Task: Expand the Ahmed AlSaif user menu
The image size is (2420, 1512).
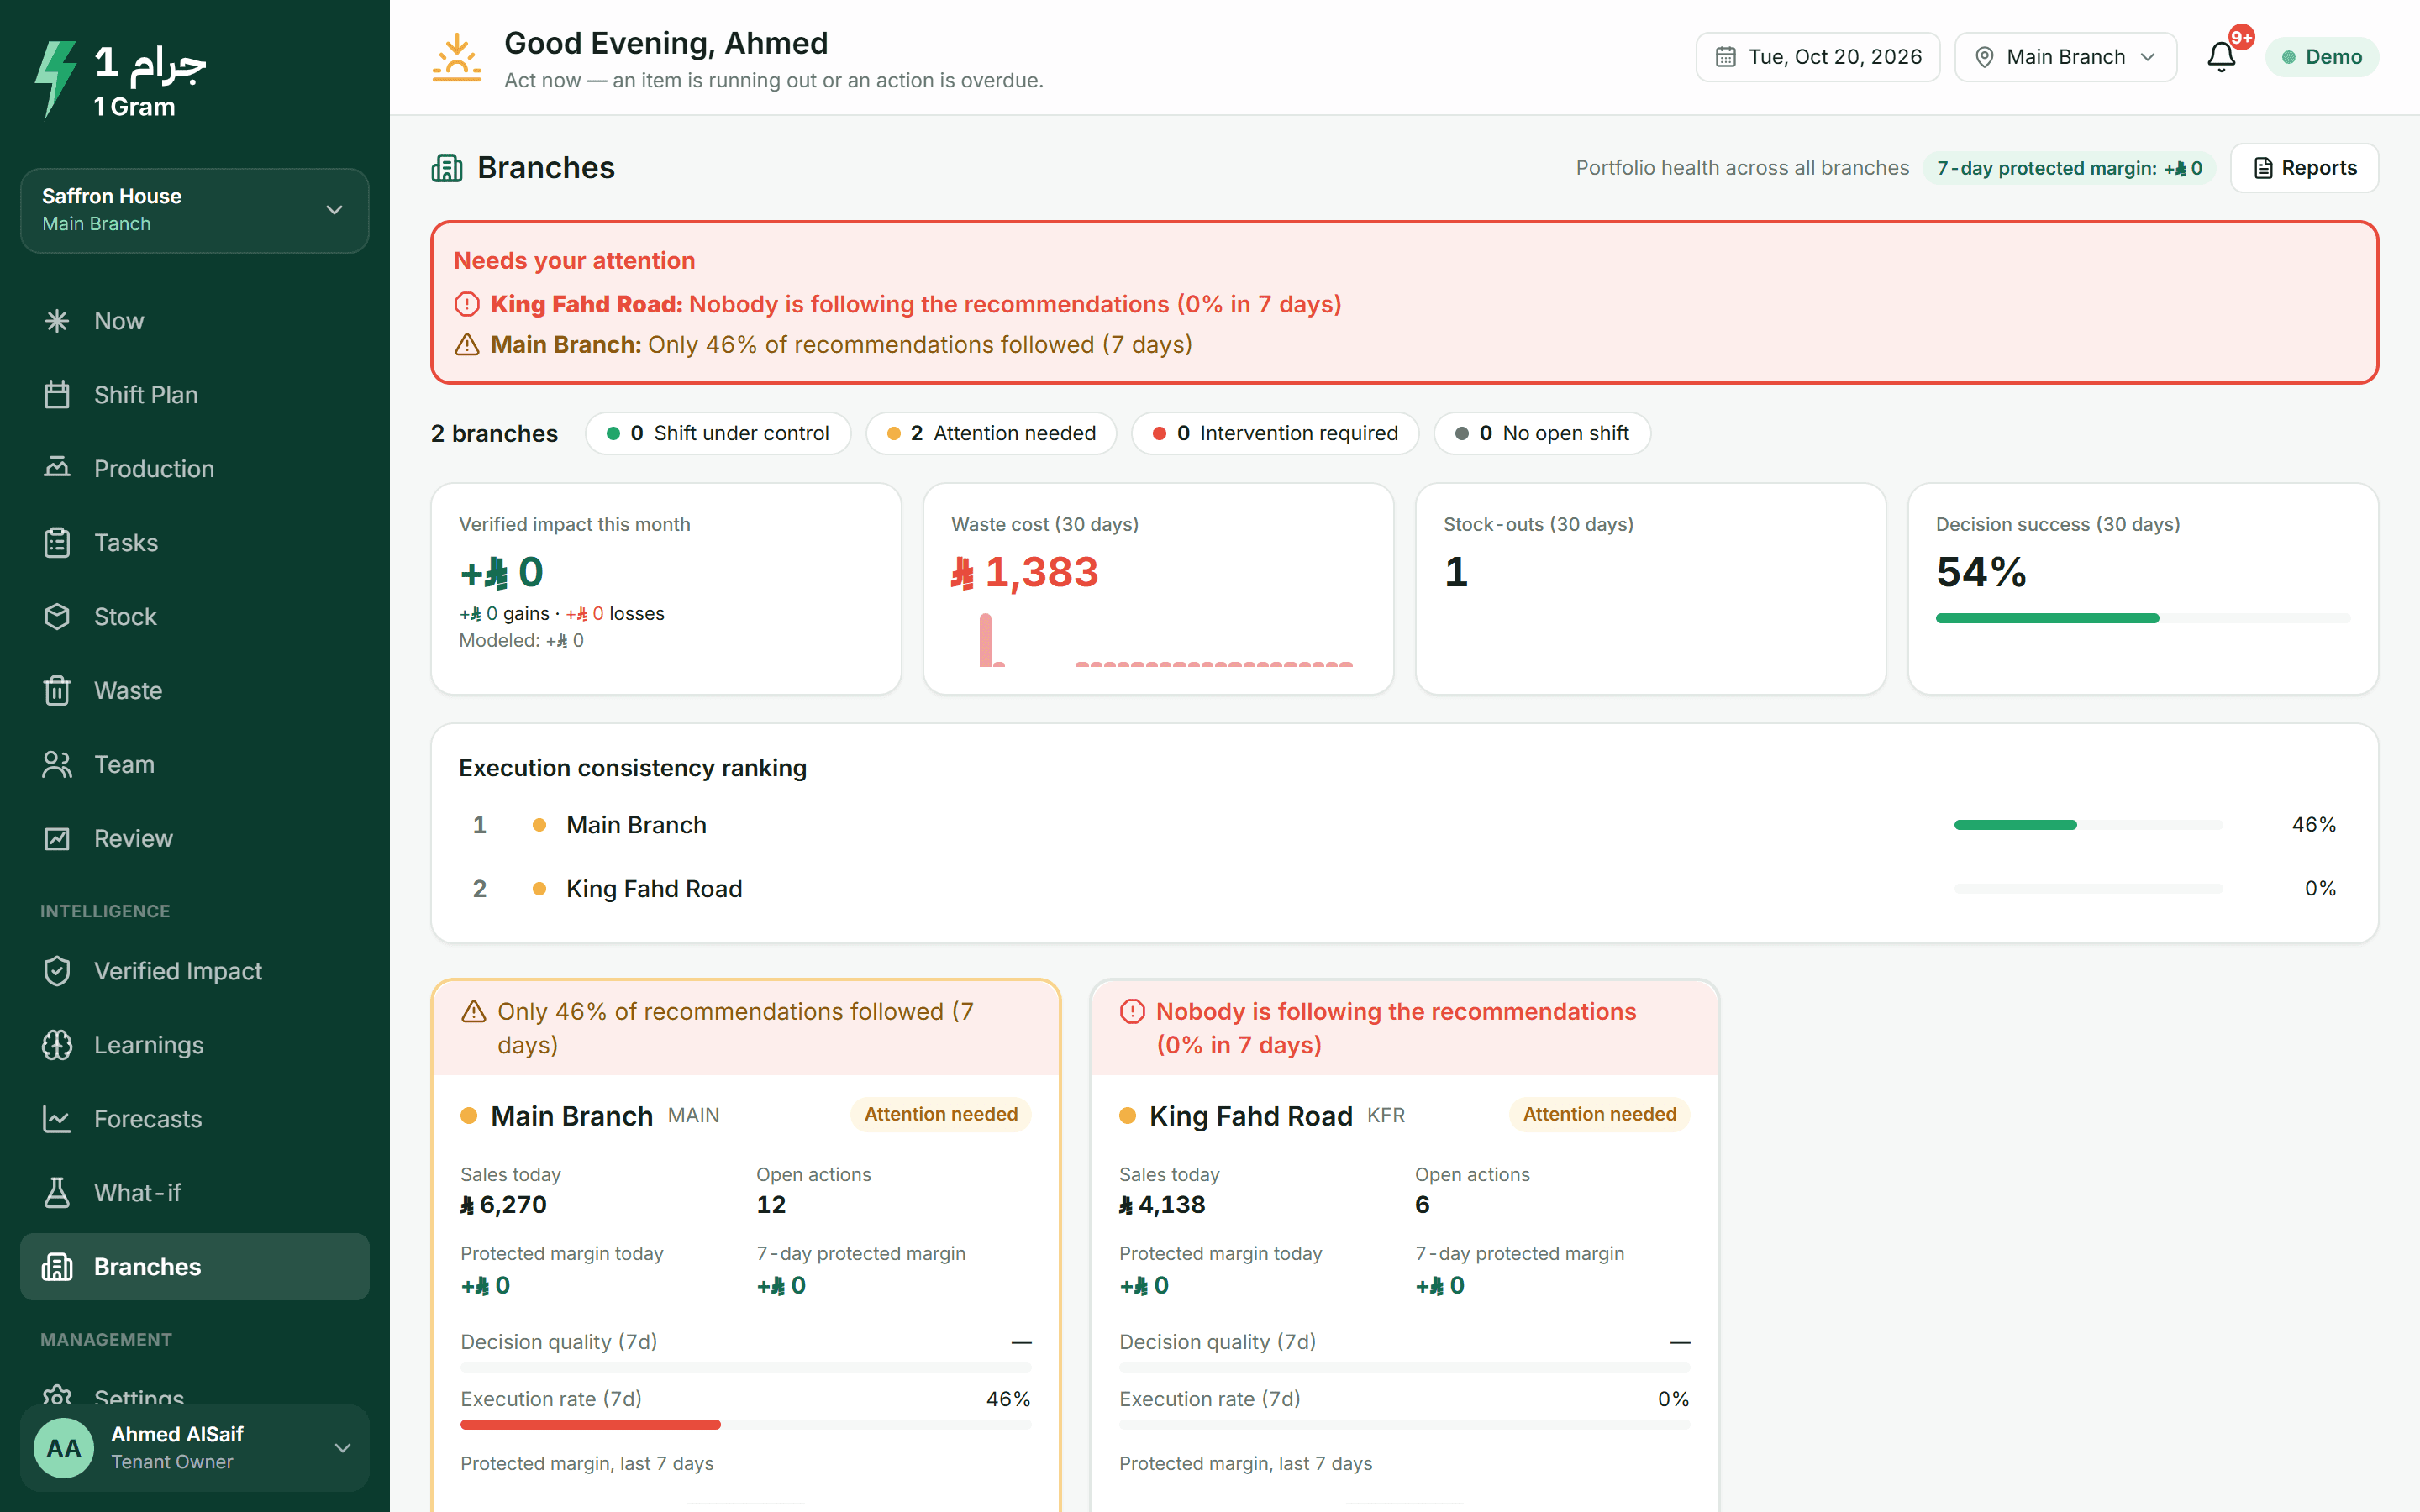Action: tap(195, 1447)
